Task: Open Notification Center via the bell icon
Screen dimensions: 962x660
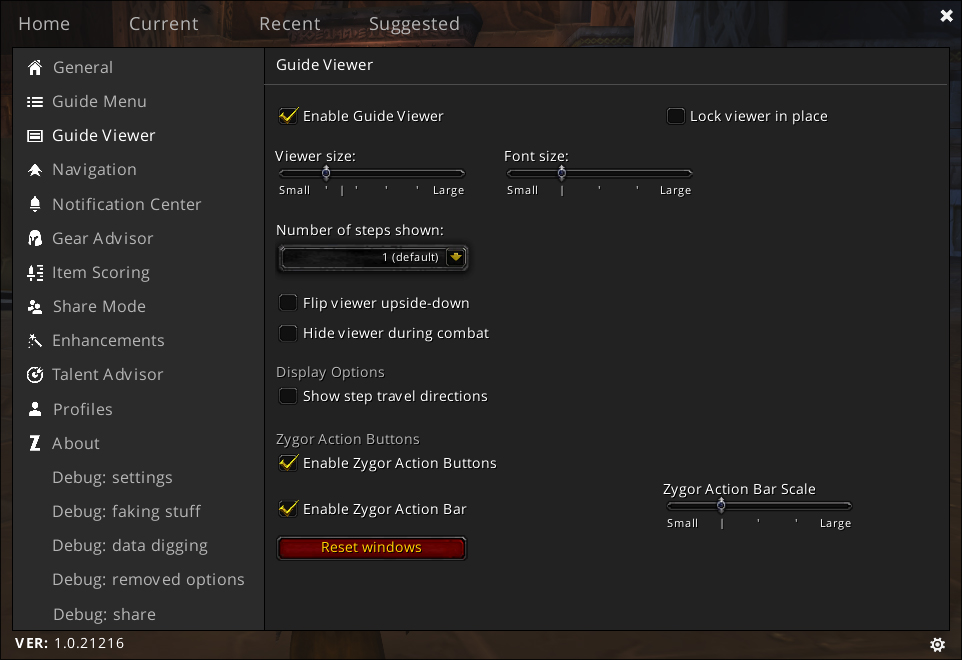Action: pos(34,204)
